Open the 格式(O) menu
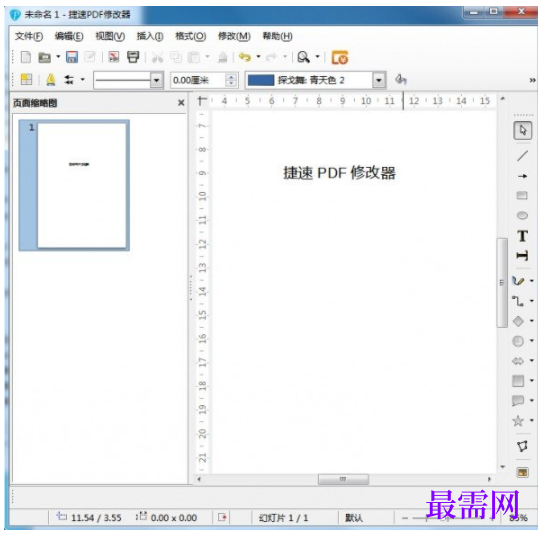The image size is (538, 536). coord(190,36)
